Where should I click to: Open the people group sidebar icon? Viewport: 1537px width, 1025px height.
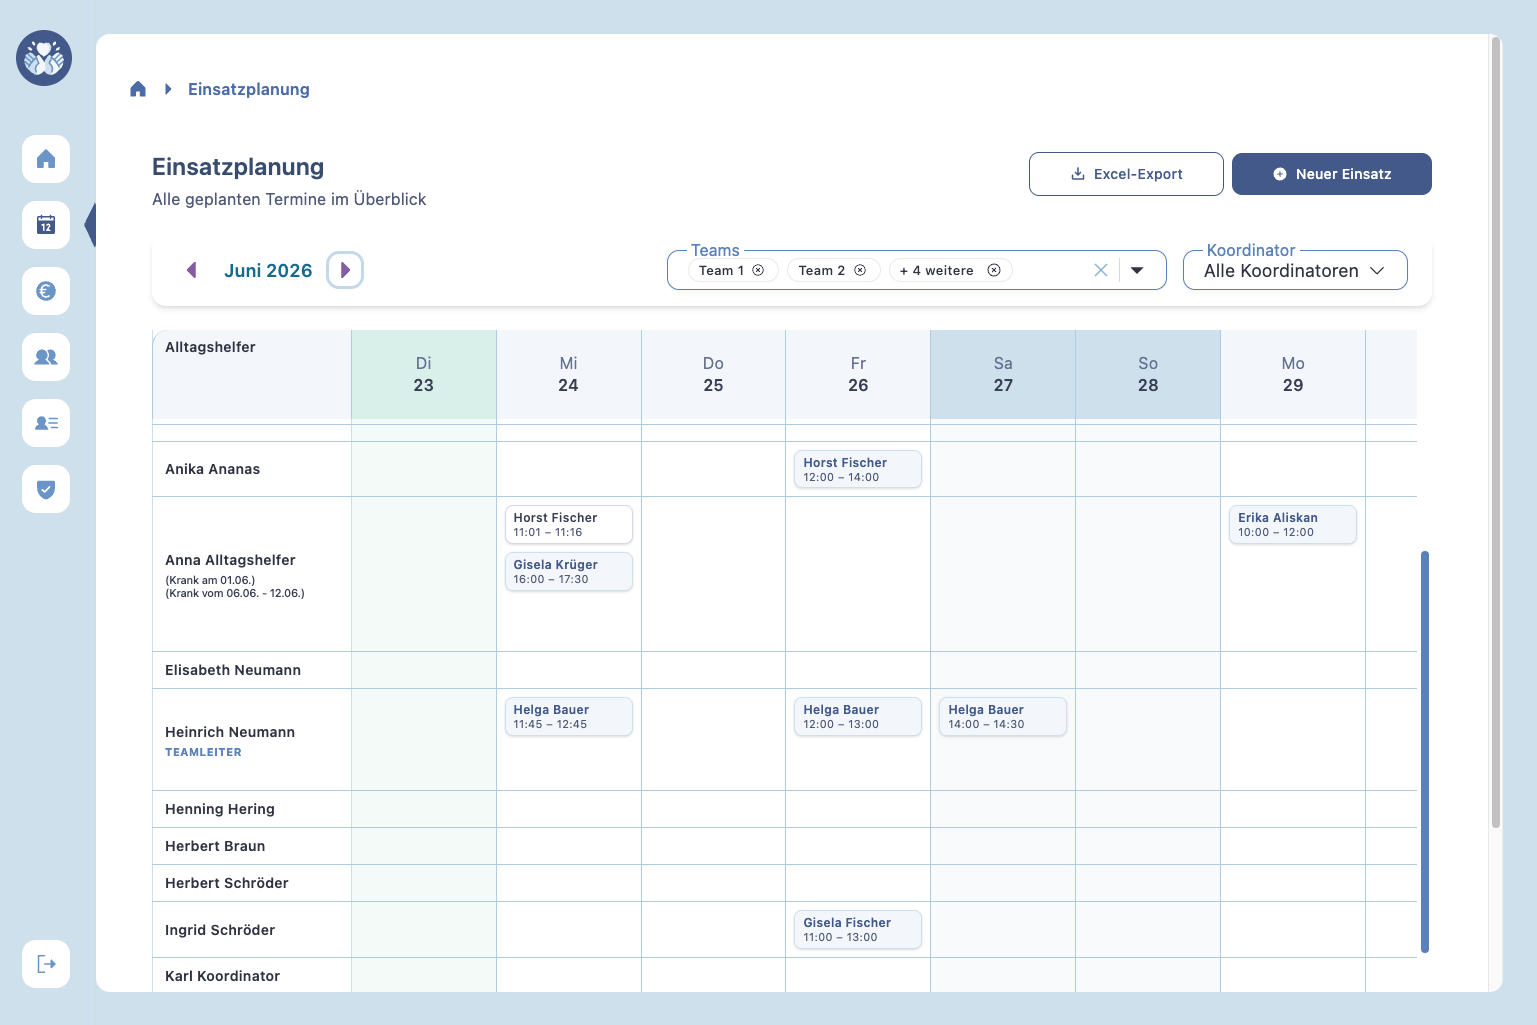coord(46,357)
